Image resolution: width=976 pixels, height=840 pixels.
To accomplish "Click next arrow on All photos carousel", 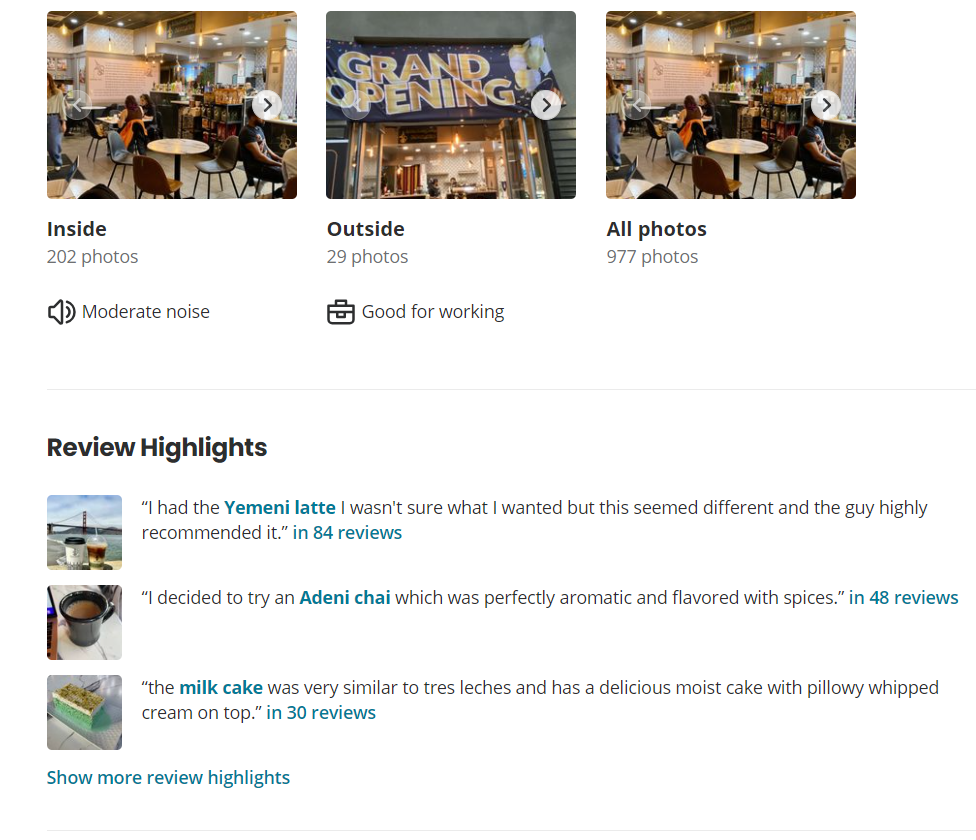I will pos(826,105).
